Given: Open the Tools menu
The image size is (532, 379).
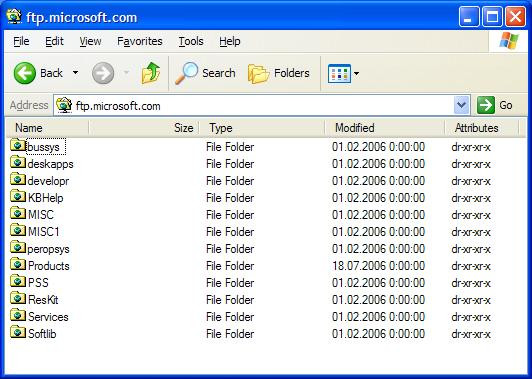Looking at the screenshot, I should click(191, 41).
